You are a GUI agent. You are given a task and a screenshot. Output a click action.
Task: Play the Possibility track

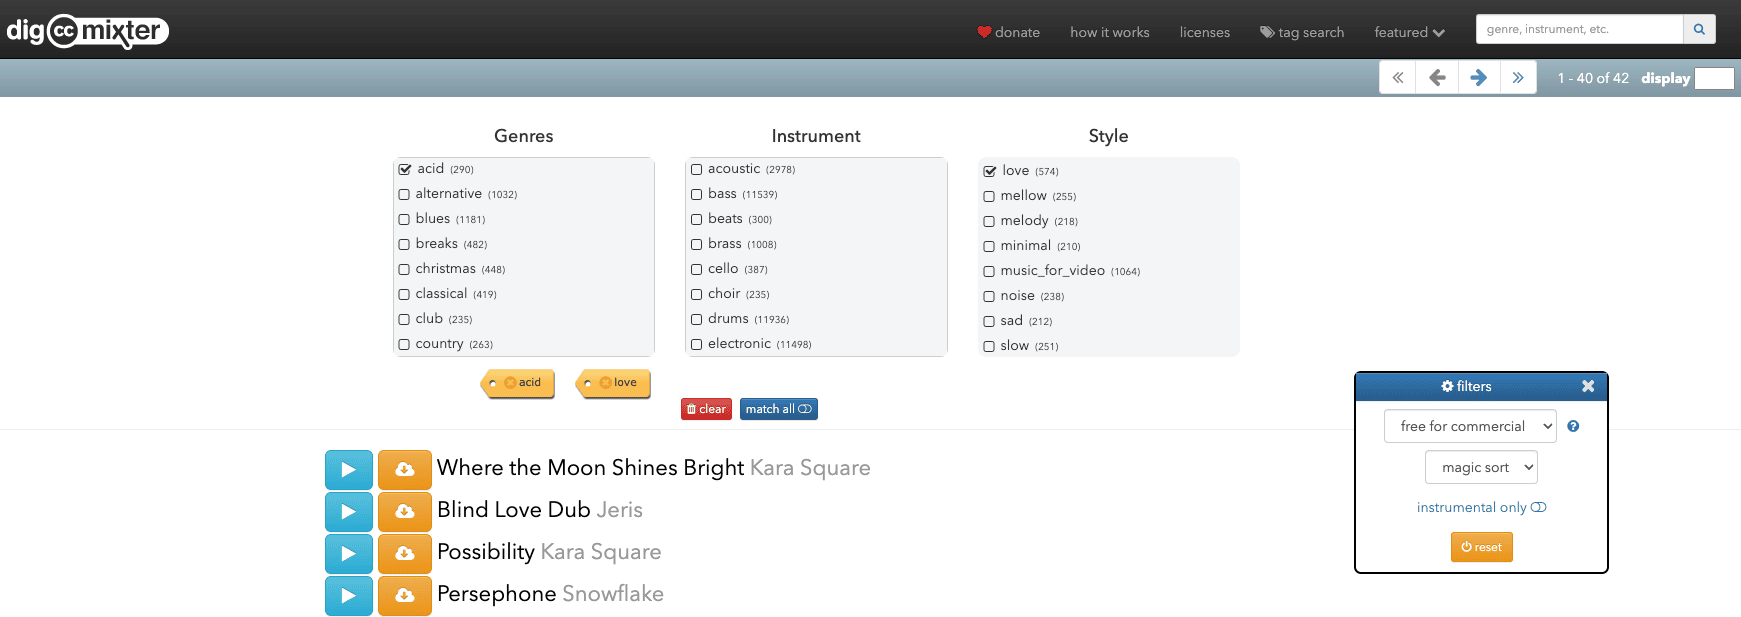coord(348,553)
